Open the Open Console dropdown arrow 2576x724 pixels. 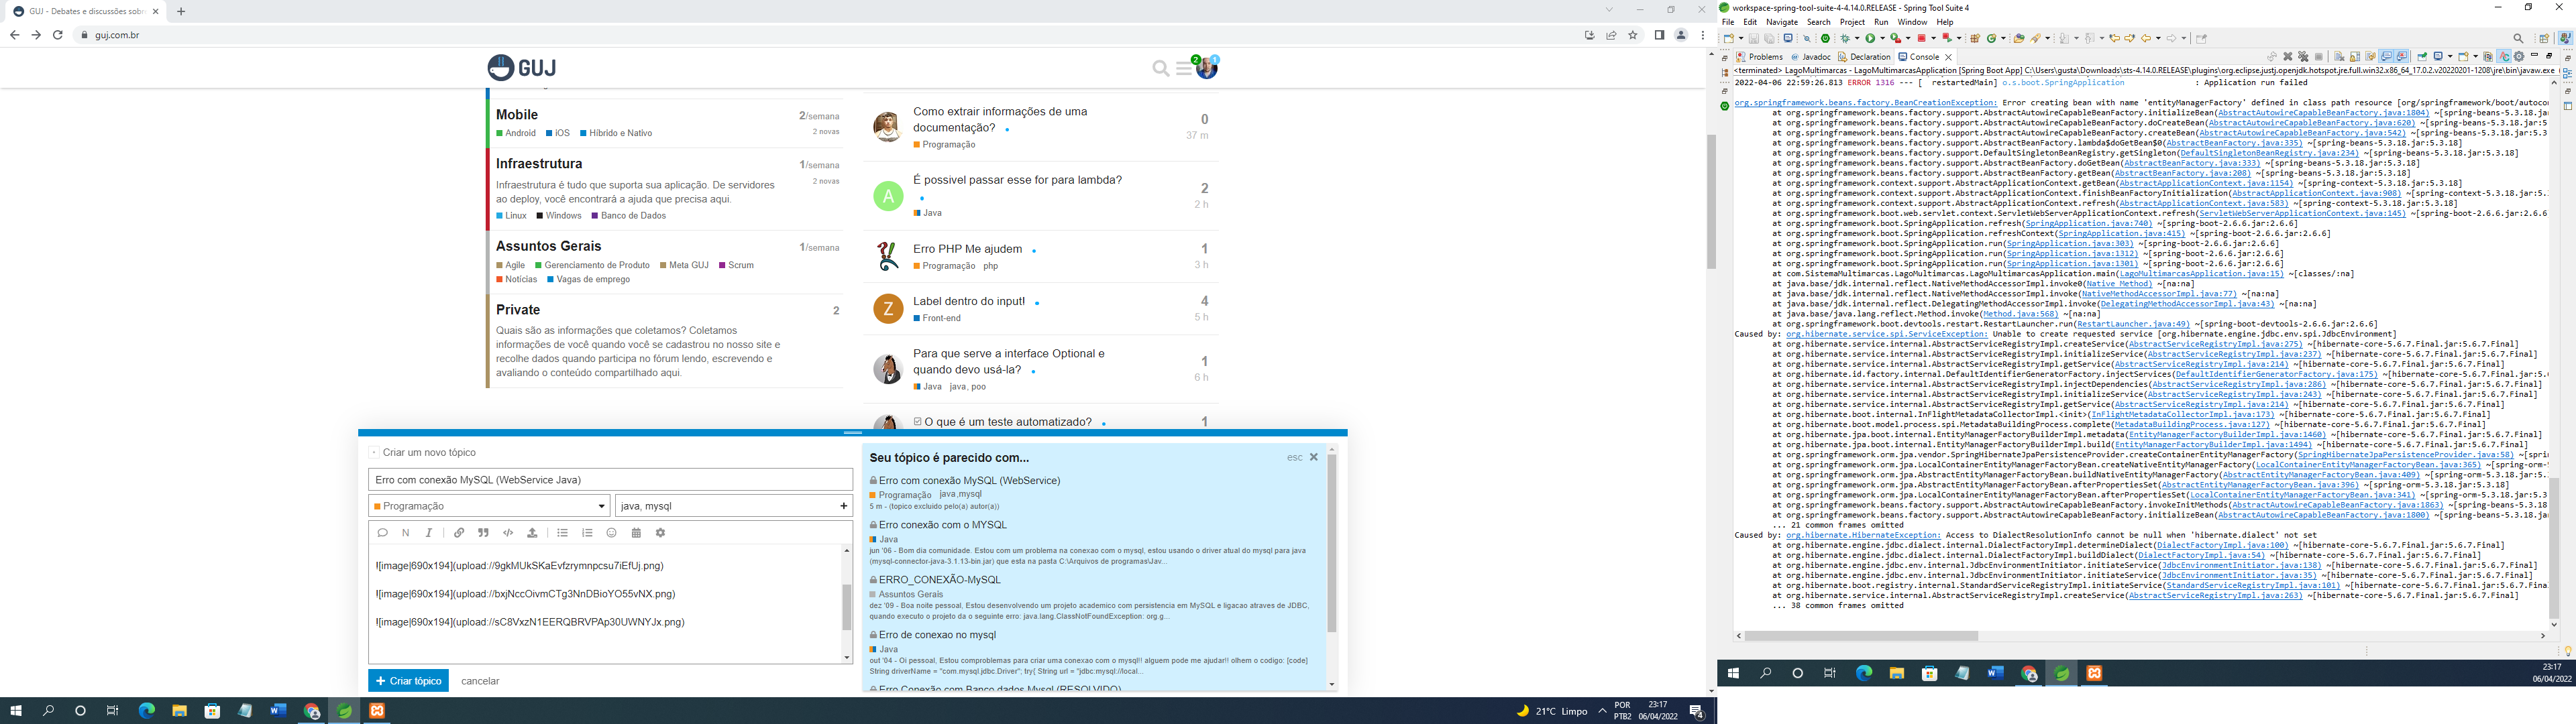(x=2476, y=56)
